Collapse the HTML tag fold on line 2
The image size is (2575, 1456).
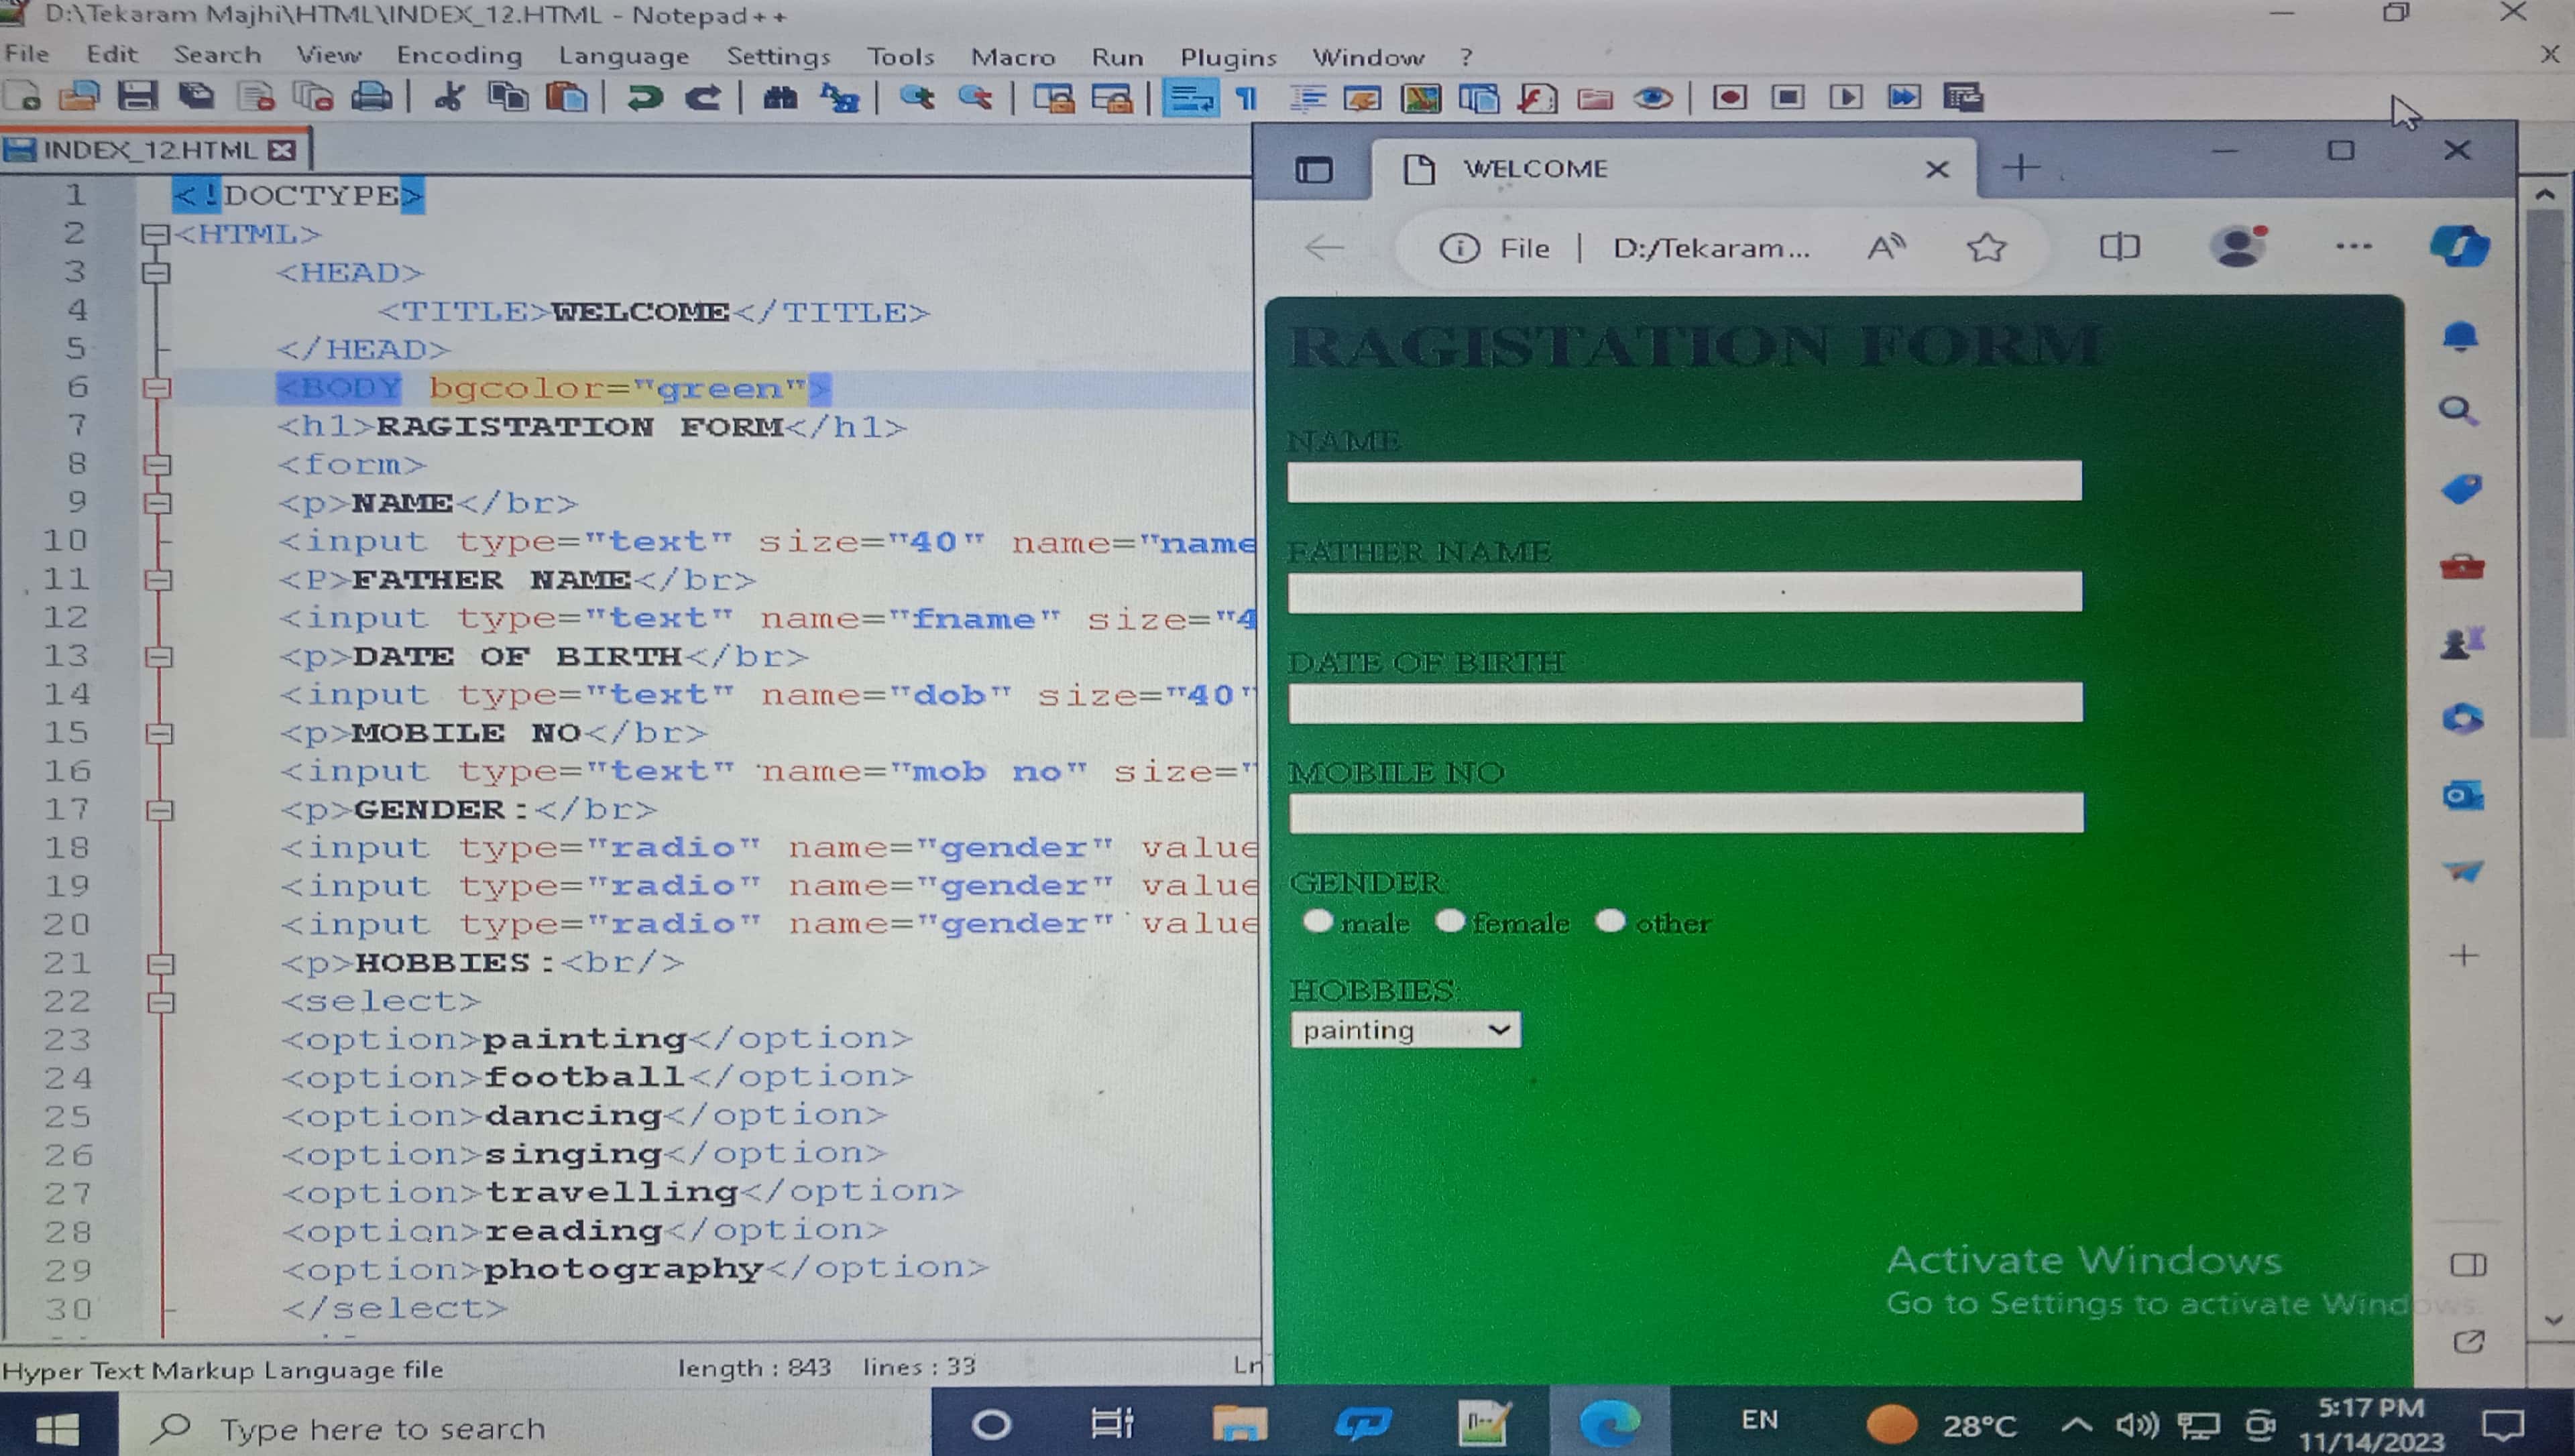click(x=155, y=234)
